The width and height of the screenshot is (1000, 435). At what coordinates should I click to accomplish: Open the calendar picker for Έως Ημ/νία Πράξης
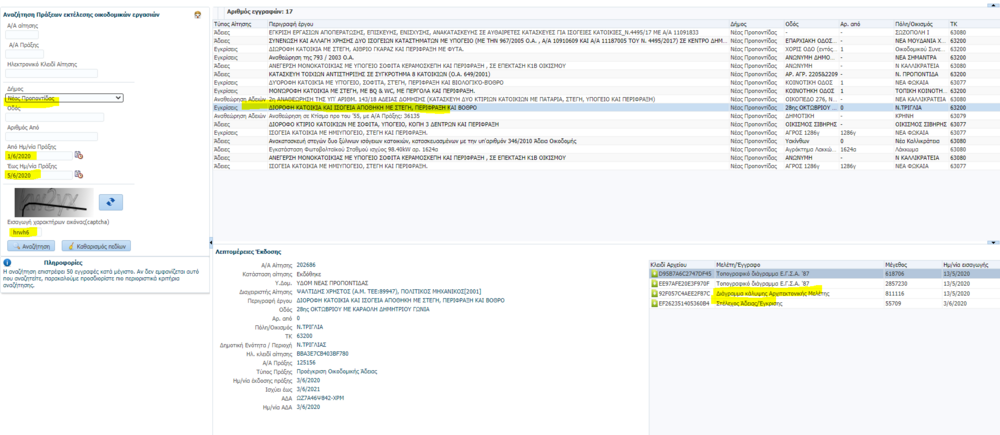pyautogui.click(x=78, y=174)
